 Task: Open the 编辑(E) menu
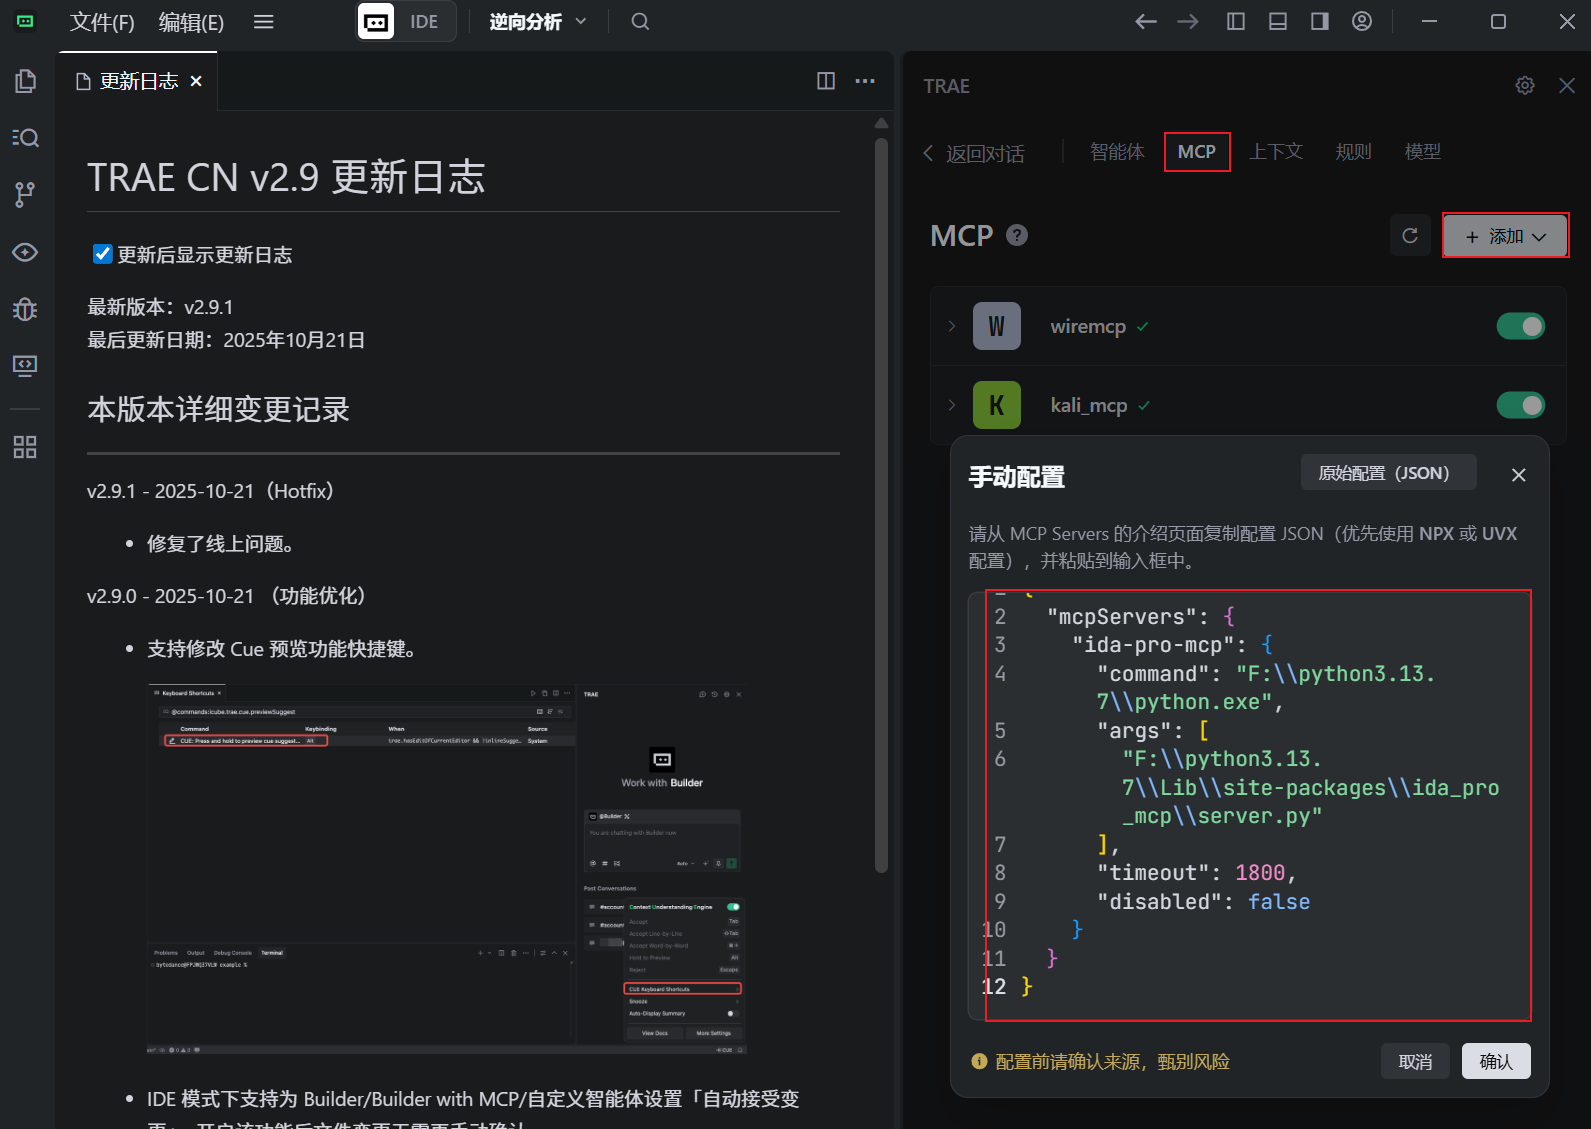(x=191, y=22)
